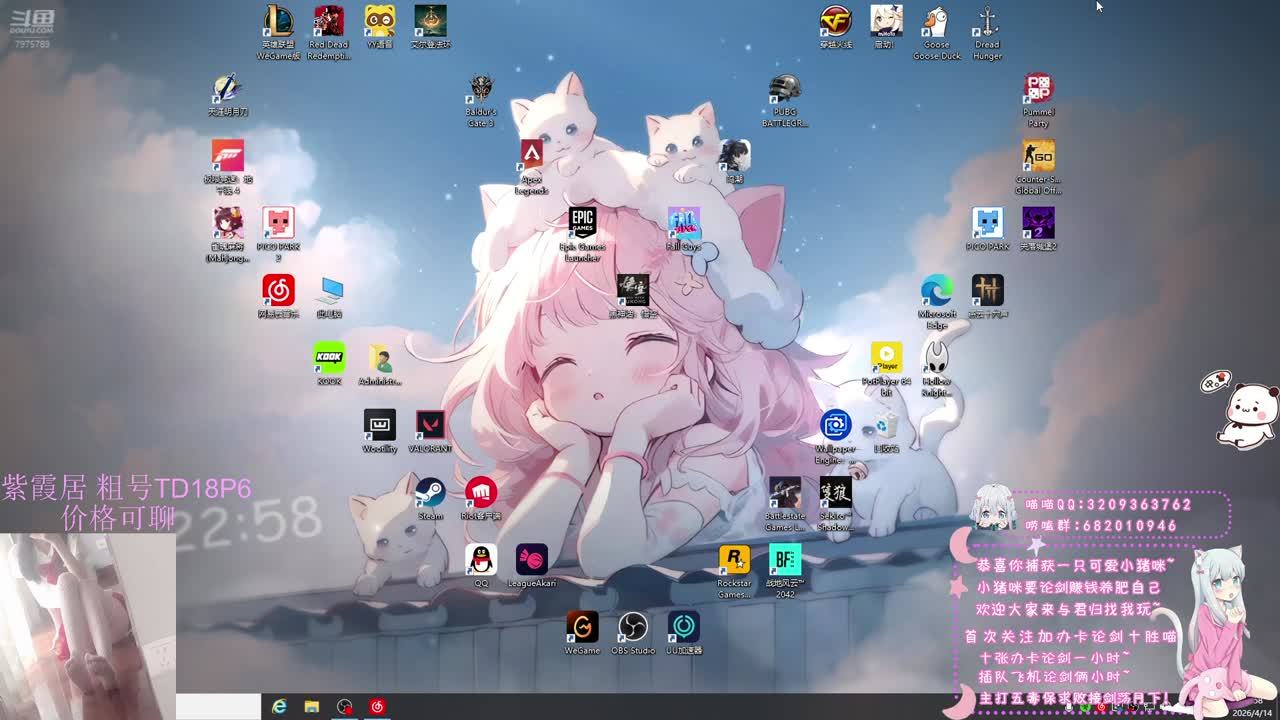Open the OBS Studio desktop icon
This screenshot has width=1280, height=720.
[x=633, y=633]
